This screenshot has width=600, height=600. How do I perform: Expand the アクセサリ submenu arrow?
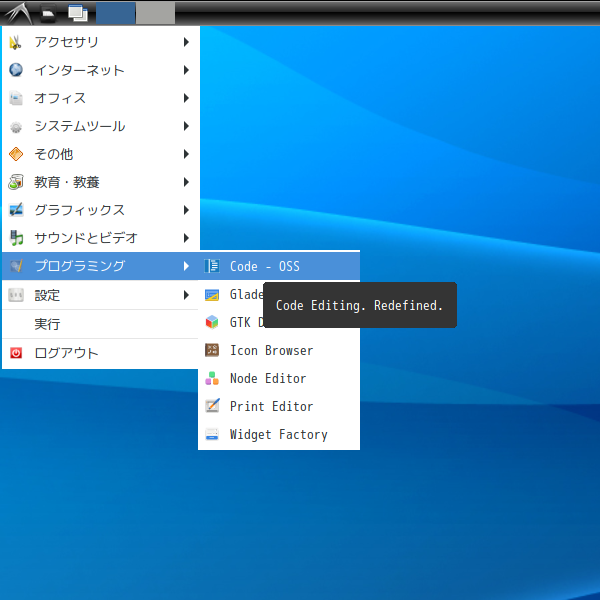coord(186,42)
